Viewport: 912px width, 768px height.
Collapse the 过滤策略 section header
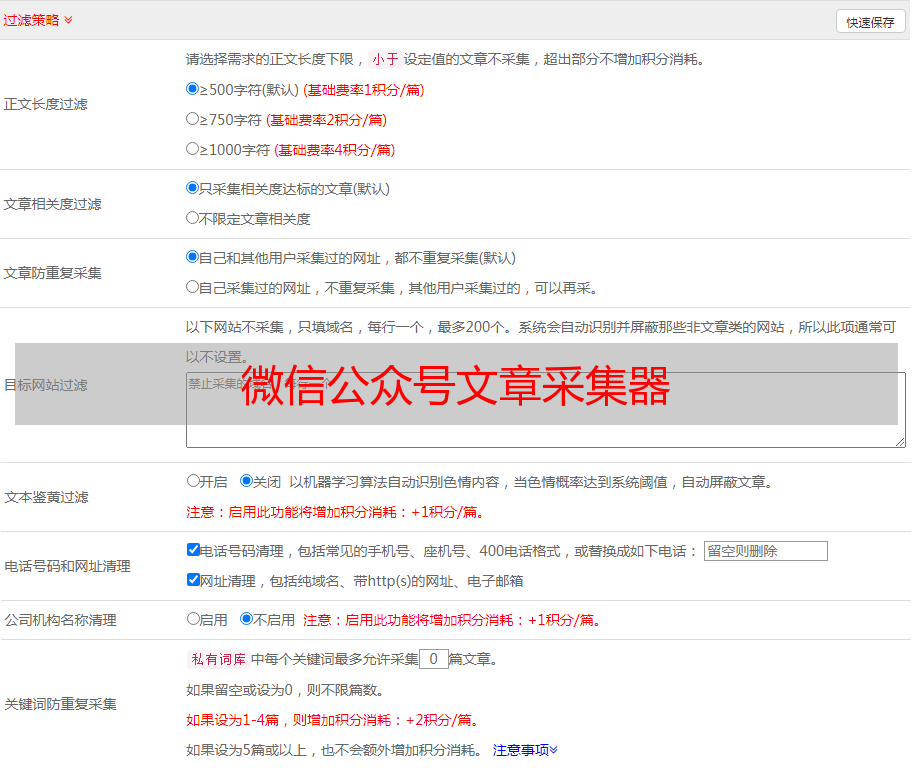pos(38,20)
